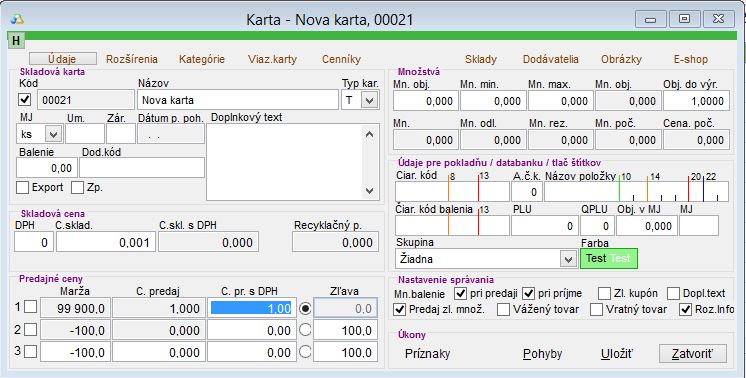Screen dimensions: 746x378
Task: Open the Cenníky tab
Action: click(x=341, y=59)
